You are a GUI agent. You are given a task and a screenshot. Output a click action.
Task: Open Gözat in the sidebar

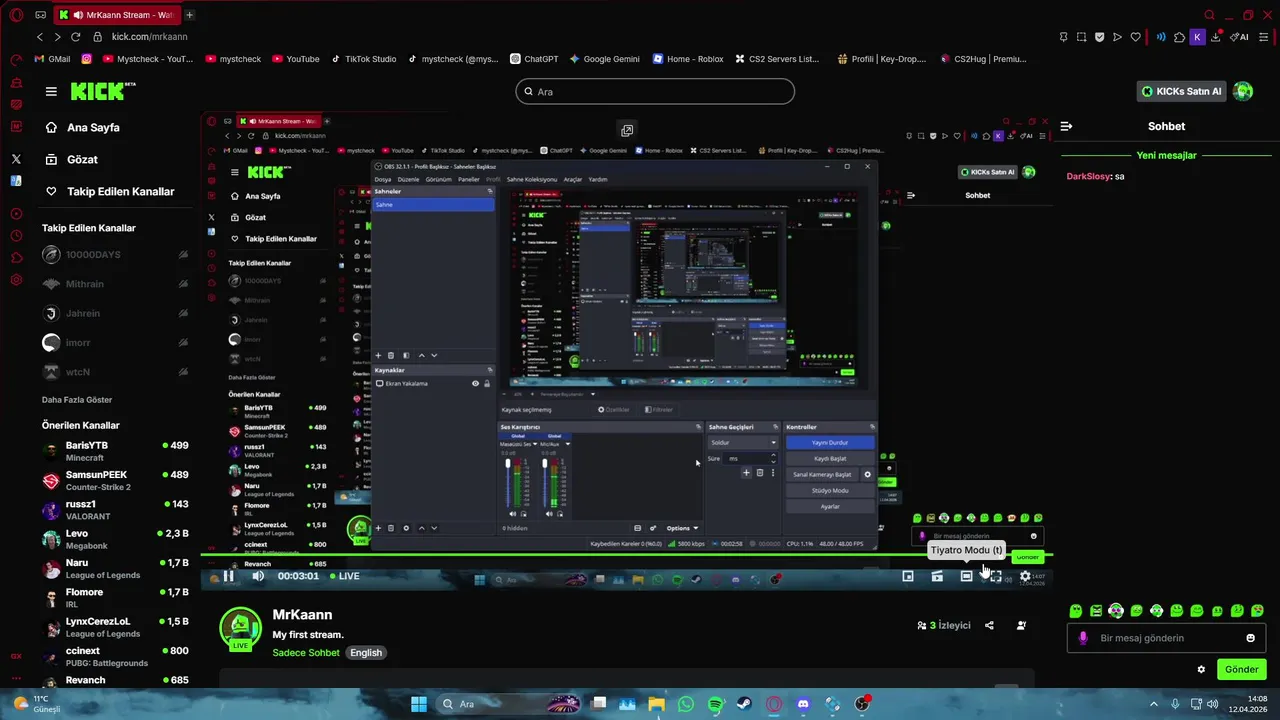tap(71, 159)
